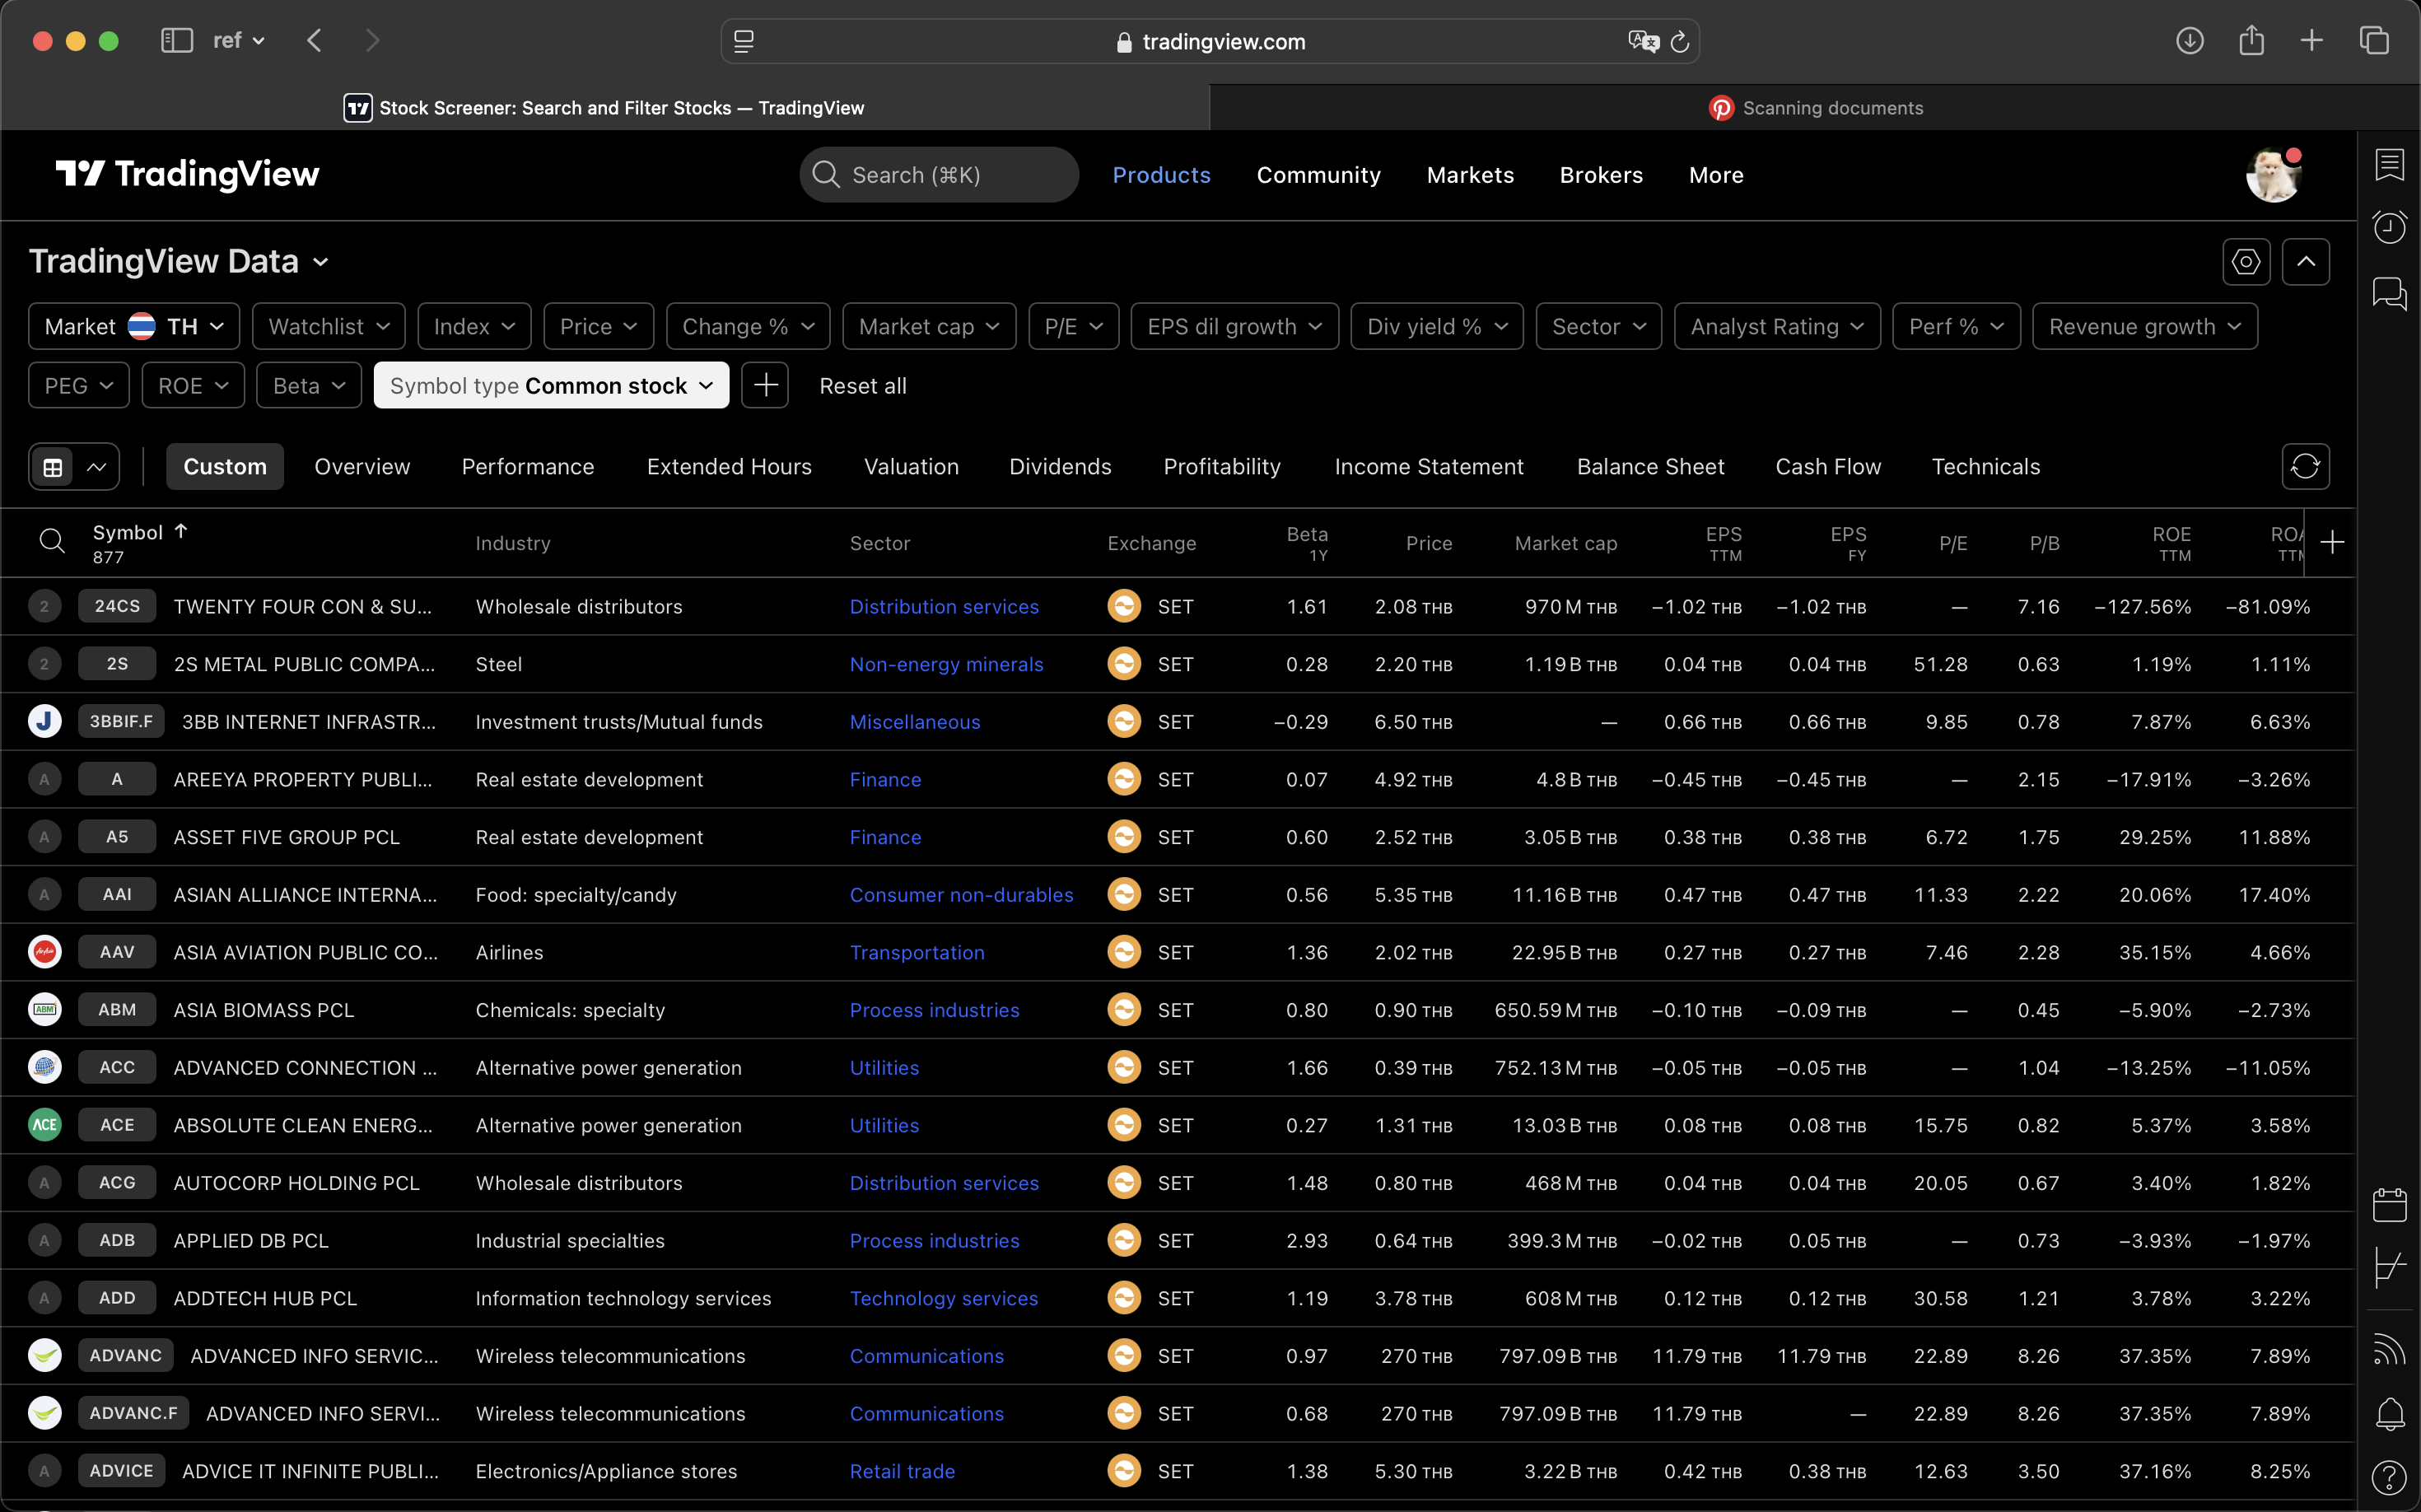Switch to the Valuation tab
The width and height of the screenshot is (2421, 1512).
(x=911, y=467)
